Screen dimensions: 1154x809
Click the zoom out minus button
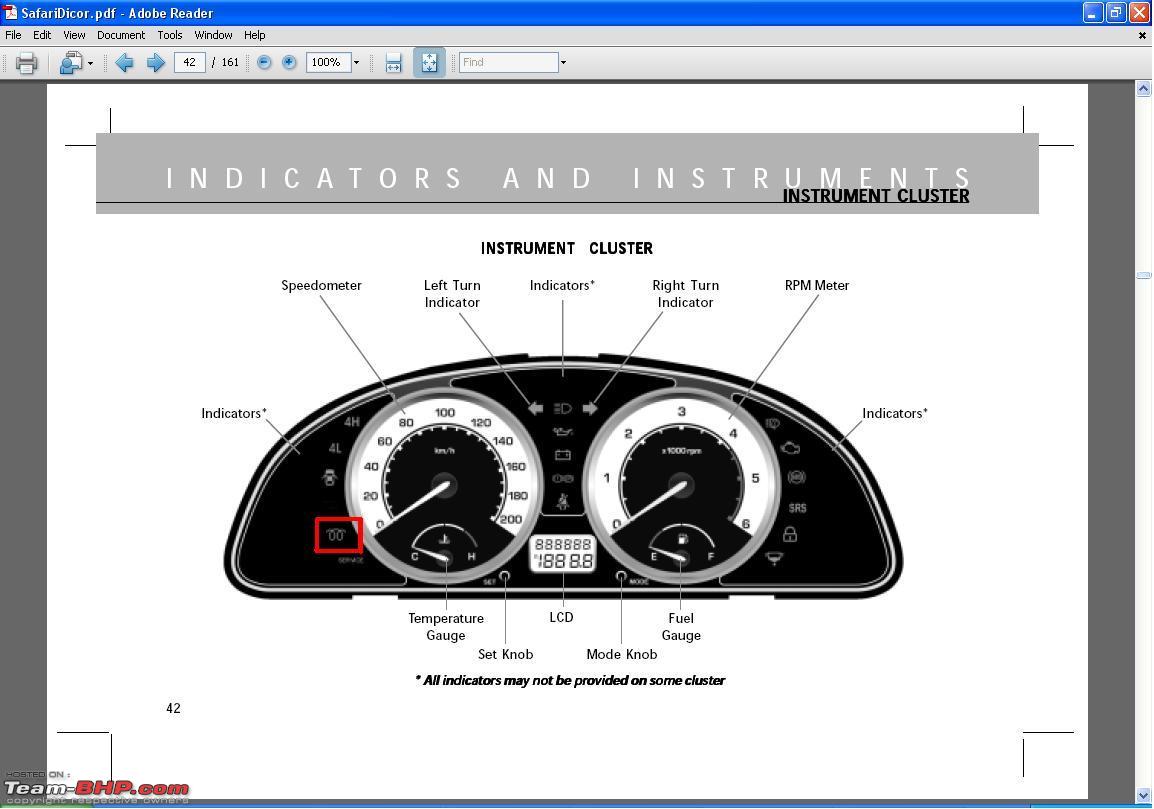[264, 63]
